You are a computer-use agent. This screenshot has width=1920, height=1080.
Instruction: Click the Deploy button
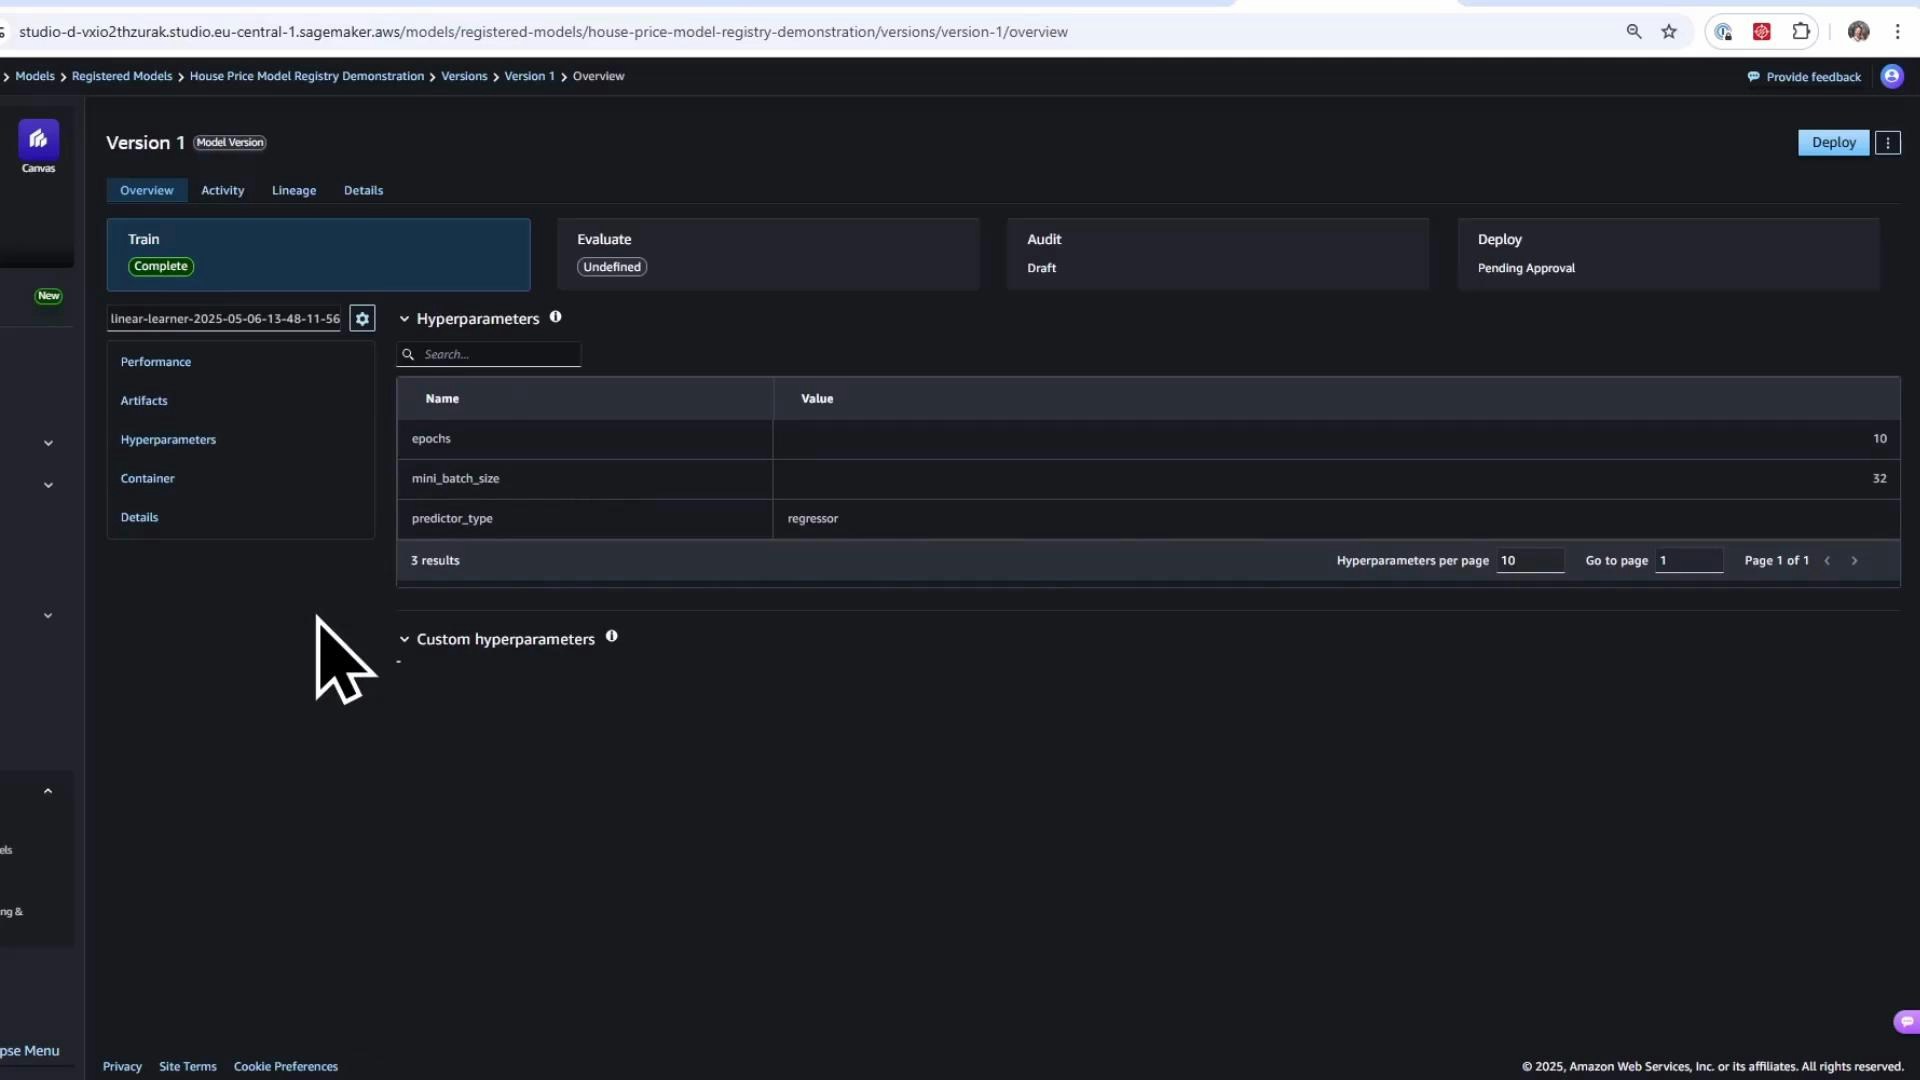(1834, 143)
